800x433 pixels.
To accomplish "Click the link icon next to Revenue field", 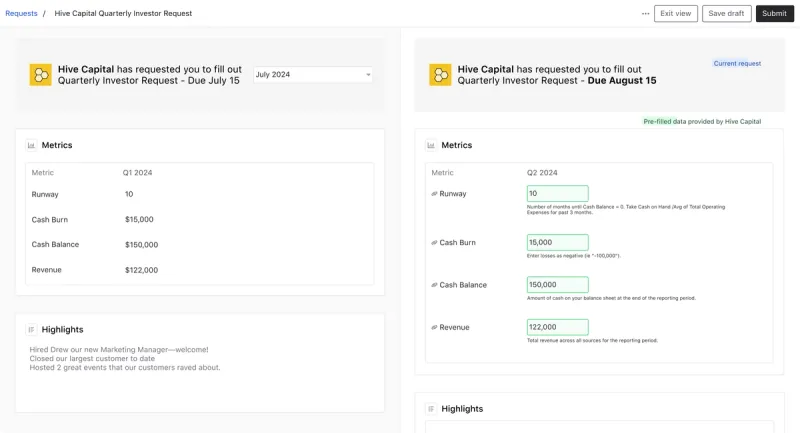I will [434, 327].
